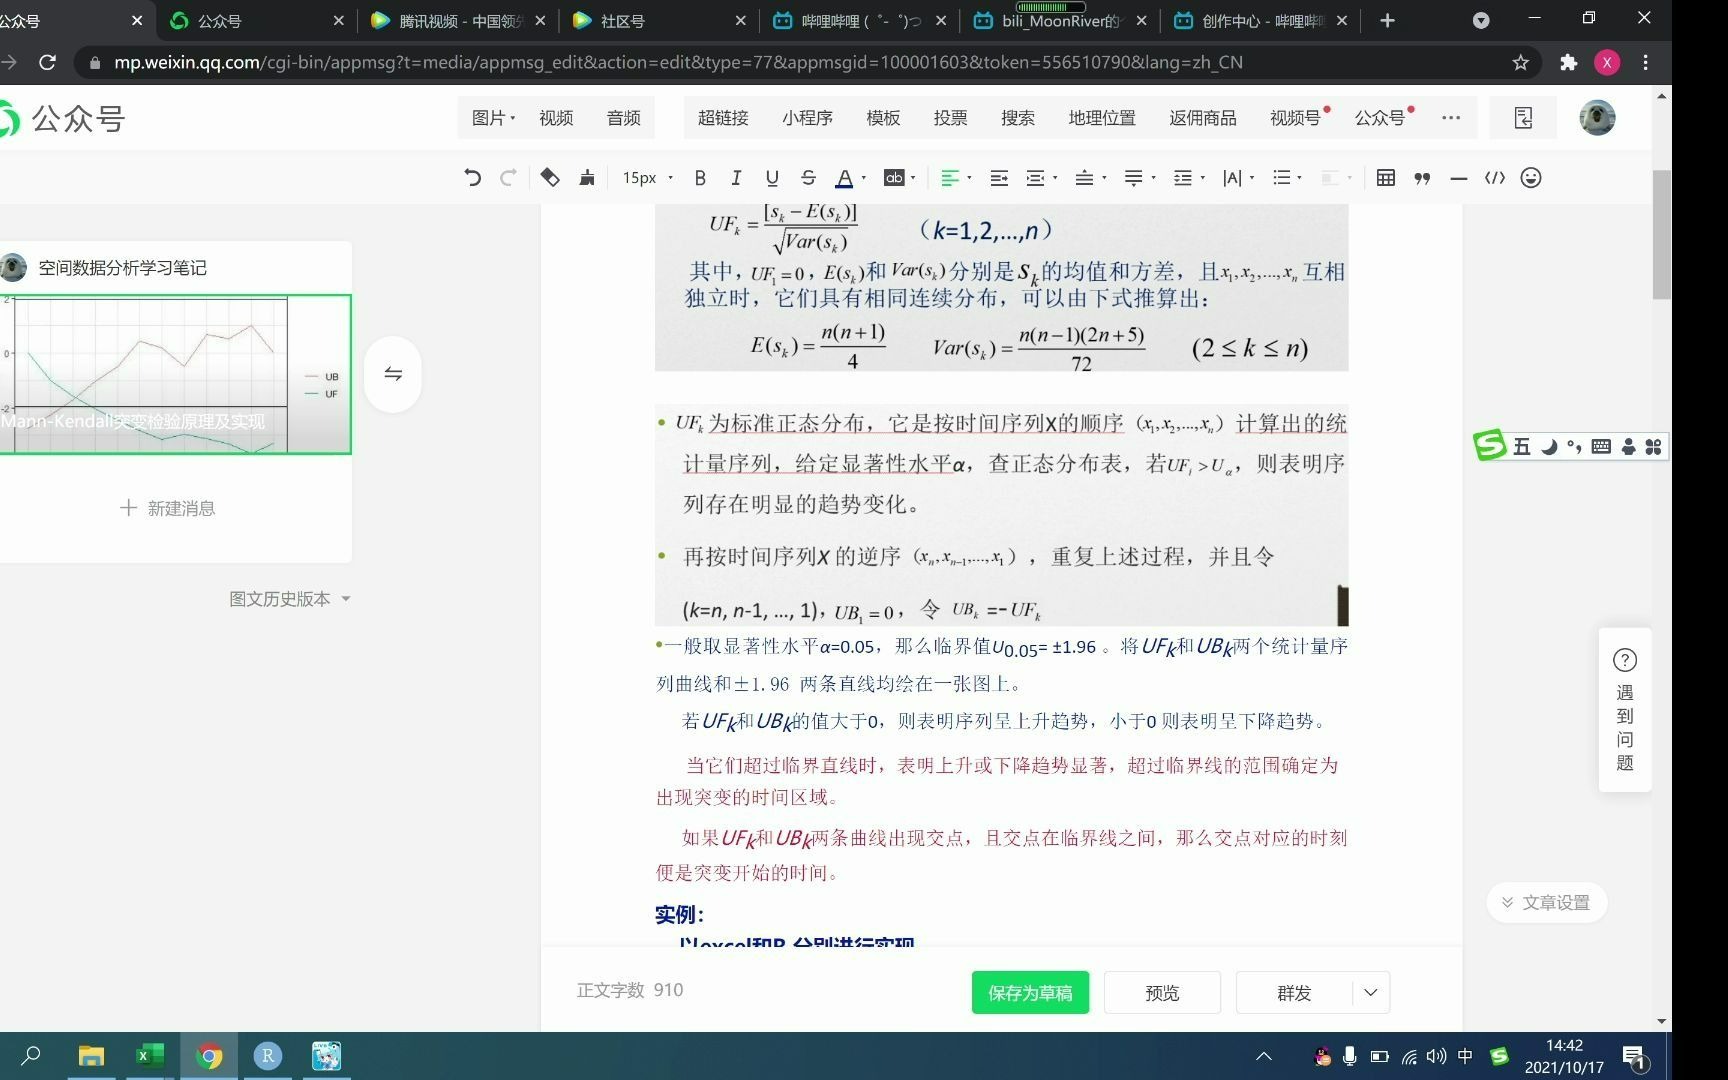The image size is (1728, 1080).
Task: Open the 遇到问题 help panel
Action: click(x=1625, y=711)
